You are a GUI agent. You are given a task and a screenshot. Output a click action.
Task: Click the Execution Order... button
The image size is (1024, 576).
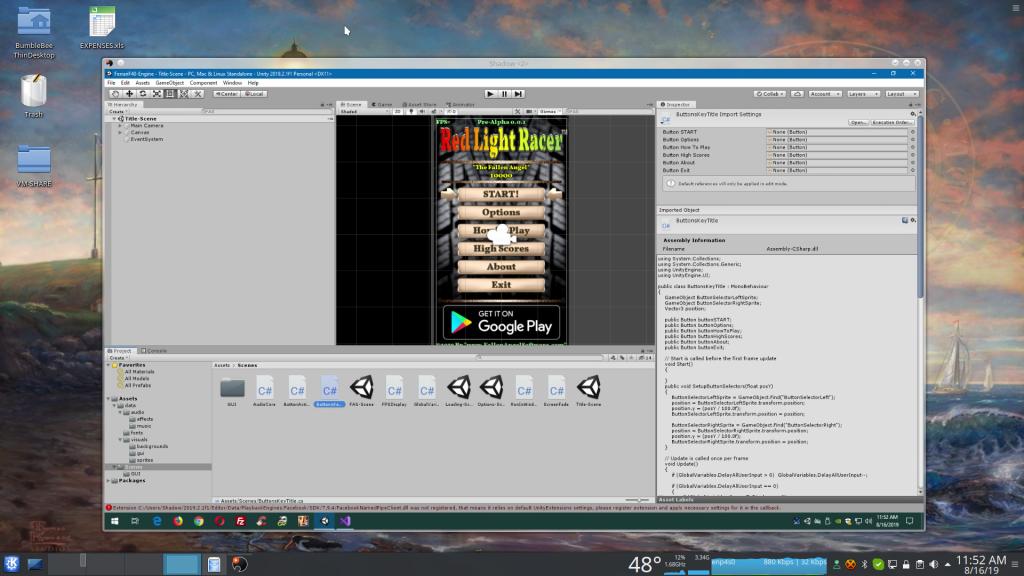(892, 122)
